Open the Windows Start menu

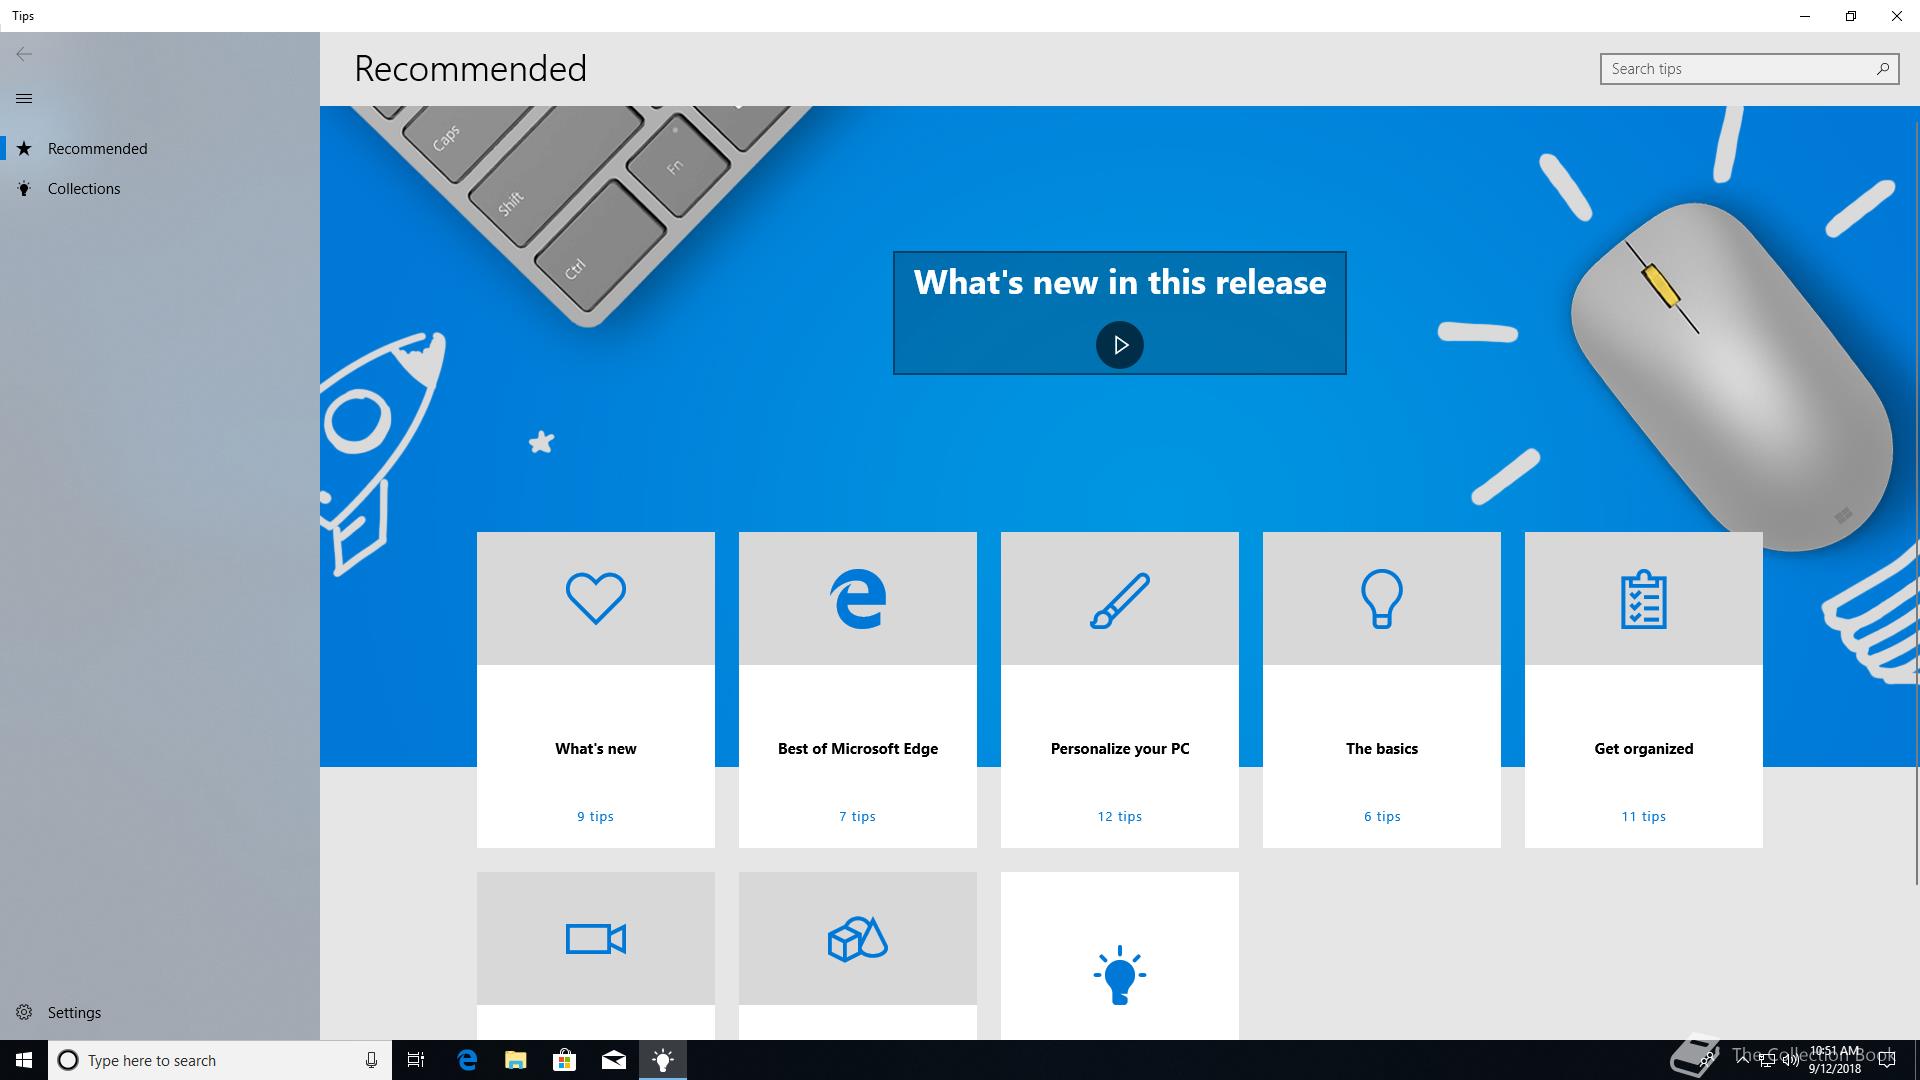coord(24,1060)
